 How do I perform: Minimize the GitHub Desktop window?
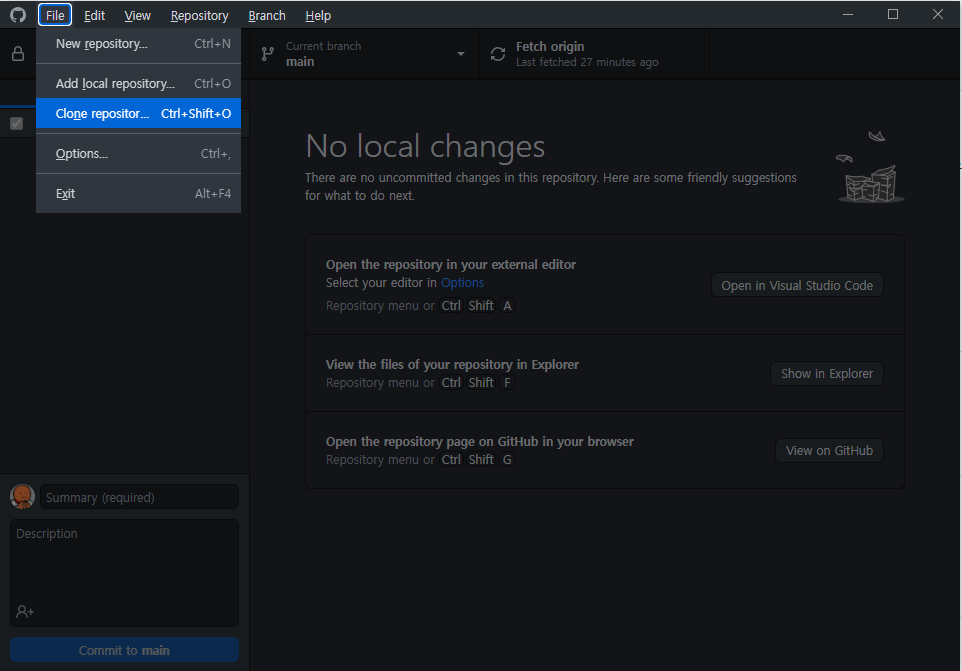tap(848, 14)
